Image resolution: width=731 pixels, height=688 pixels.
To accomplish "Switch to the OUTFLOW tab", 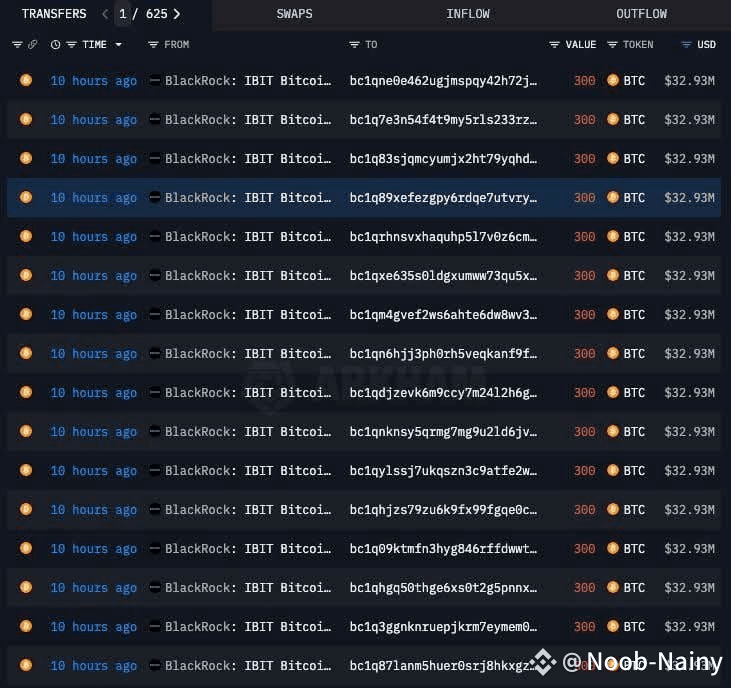I will (x=641, y=14).
